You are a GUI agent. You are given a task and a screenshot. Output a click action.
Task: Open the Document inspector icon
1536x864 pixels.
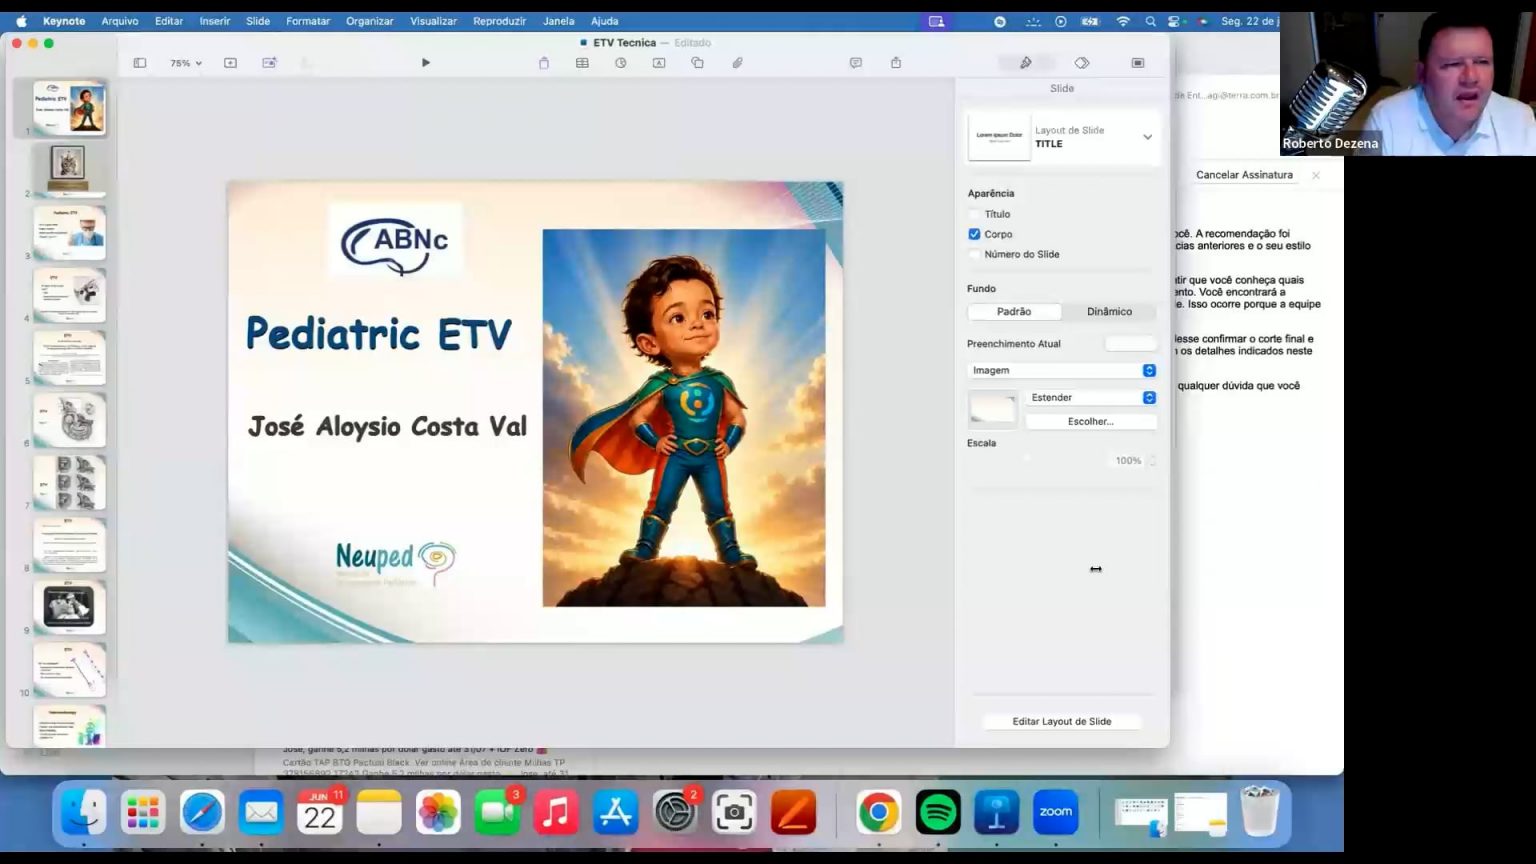click(x=1138, y=63)
